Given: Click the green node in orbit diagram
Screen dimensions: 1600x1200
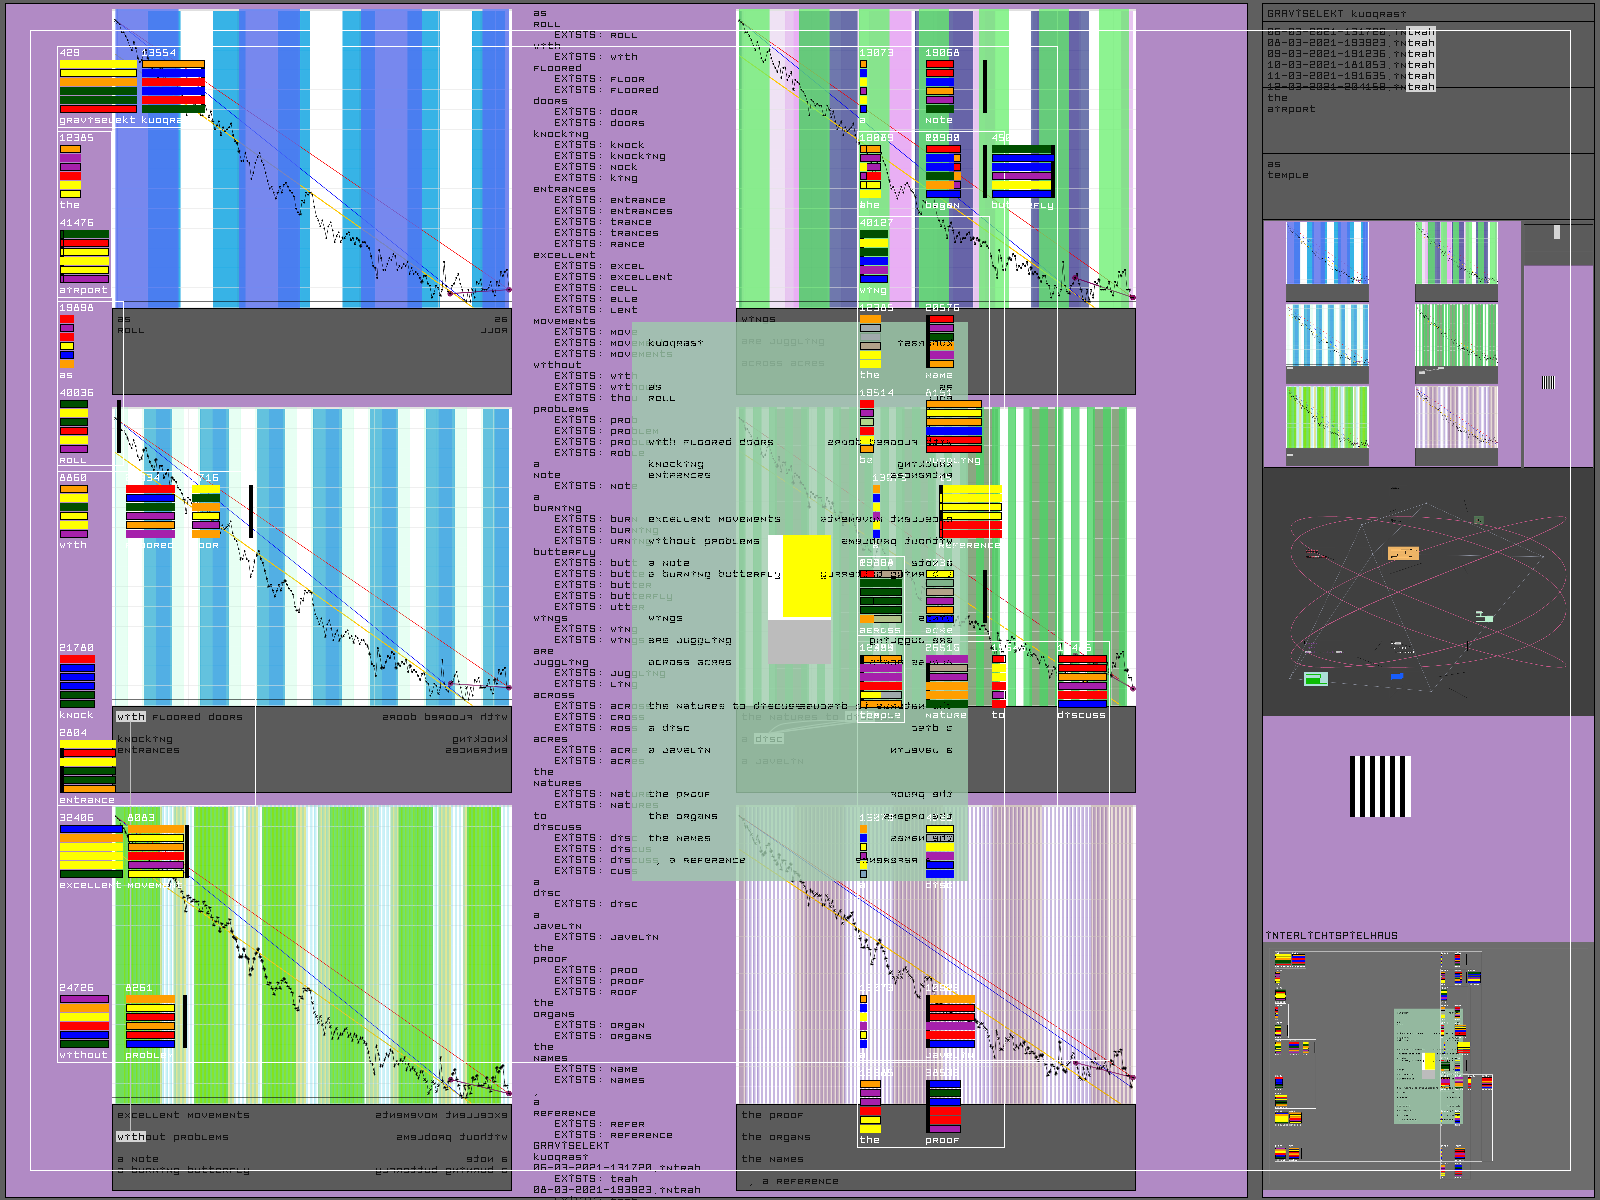Looking at the screenshot, I should [x=1316, y=679].
